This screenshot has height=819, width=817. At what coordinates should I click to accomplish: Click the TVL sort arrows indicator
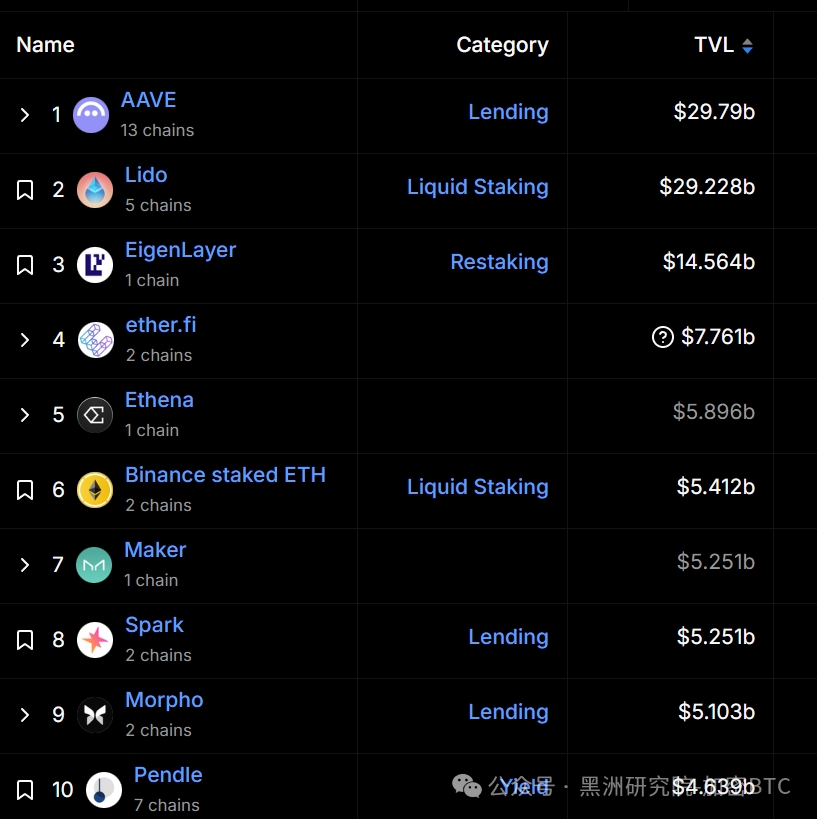click(x=748, y=46)
